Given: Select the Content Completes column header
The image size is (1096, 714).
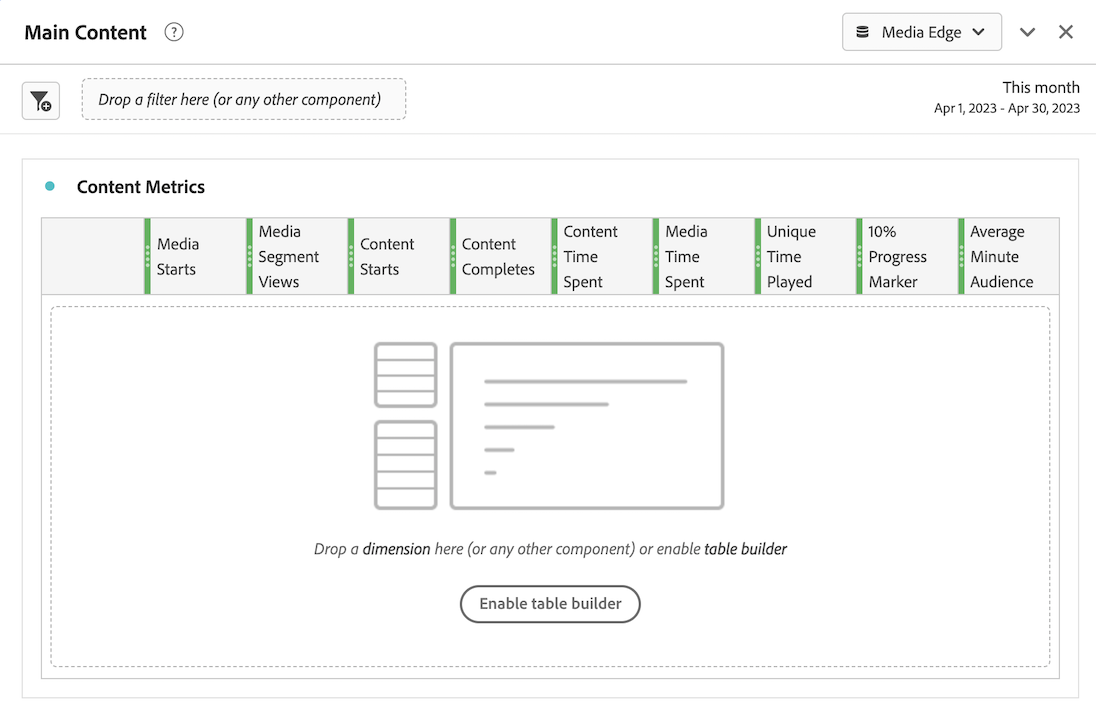Looking at the screenshot, I should pos(498,256).
